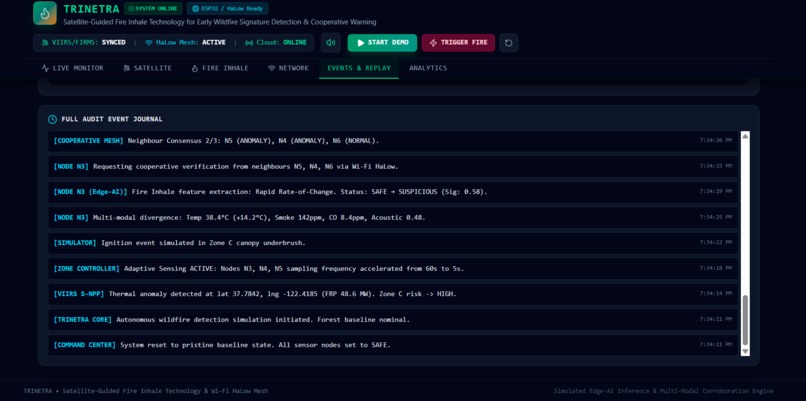
Task: Click the journal scrollbar up arrow
Action: (745, 136)
